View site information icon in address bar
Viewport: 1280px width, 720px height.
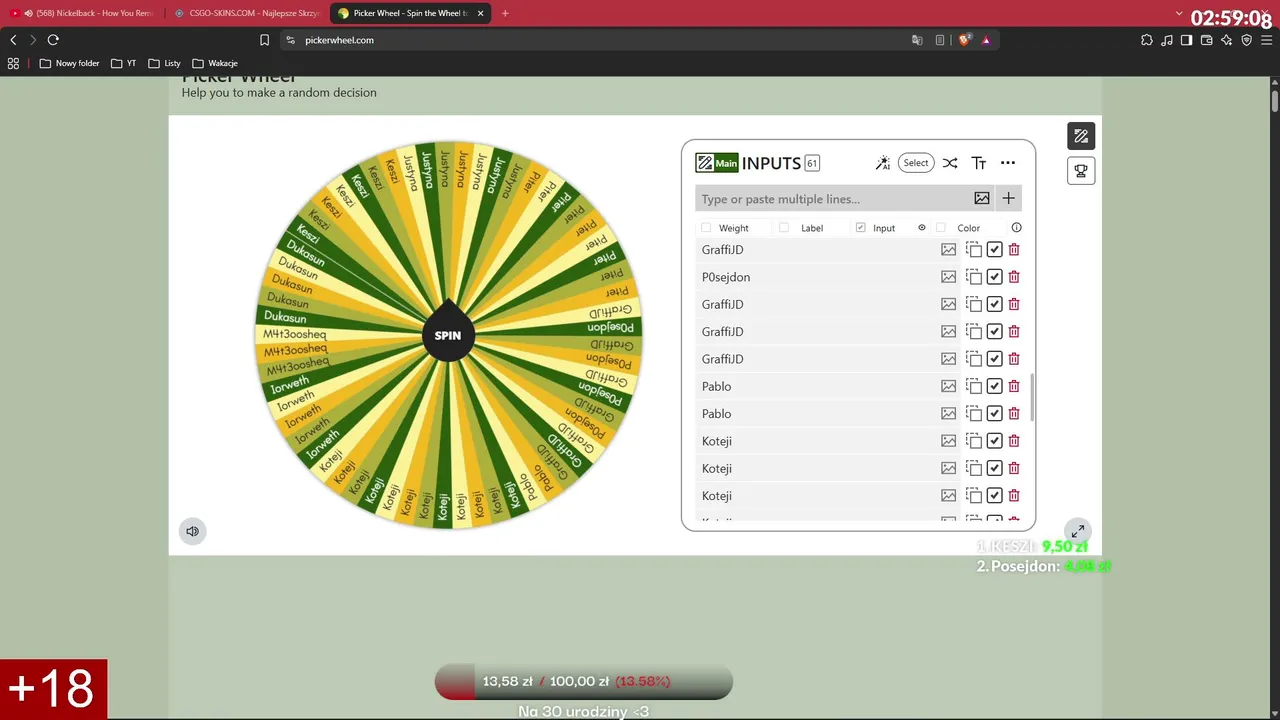pos(290,40)
